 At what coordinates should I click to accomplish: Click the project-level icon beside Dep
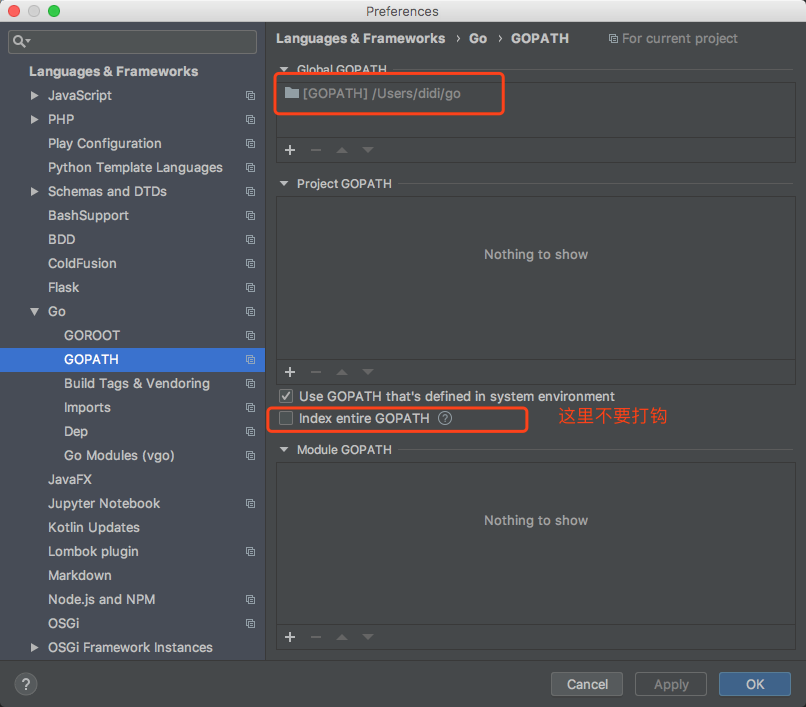tap(250, 431)
